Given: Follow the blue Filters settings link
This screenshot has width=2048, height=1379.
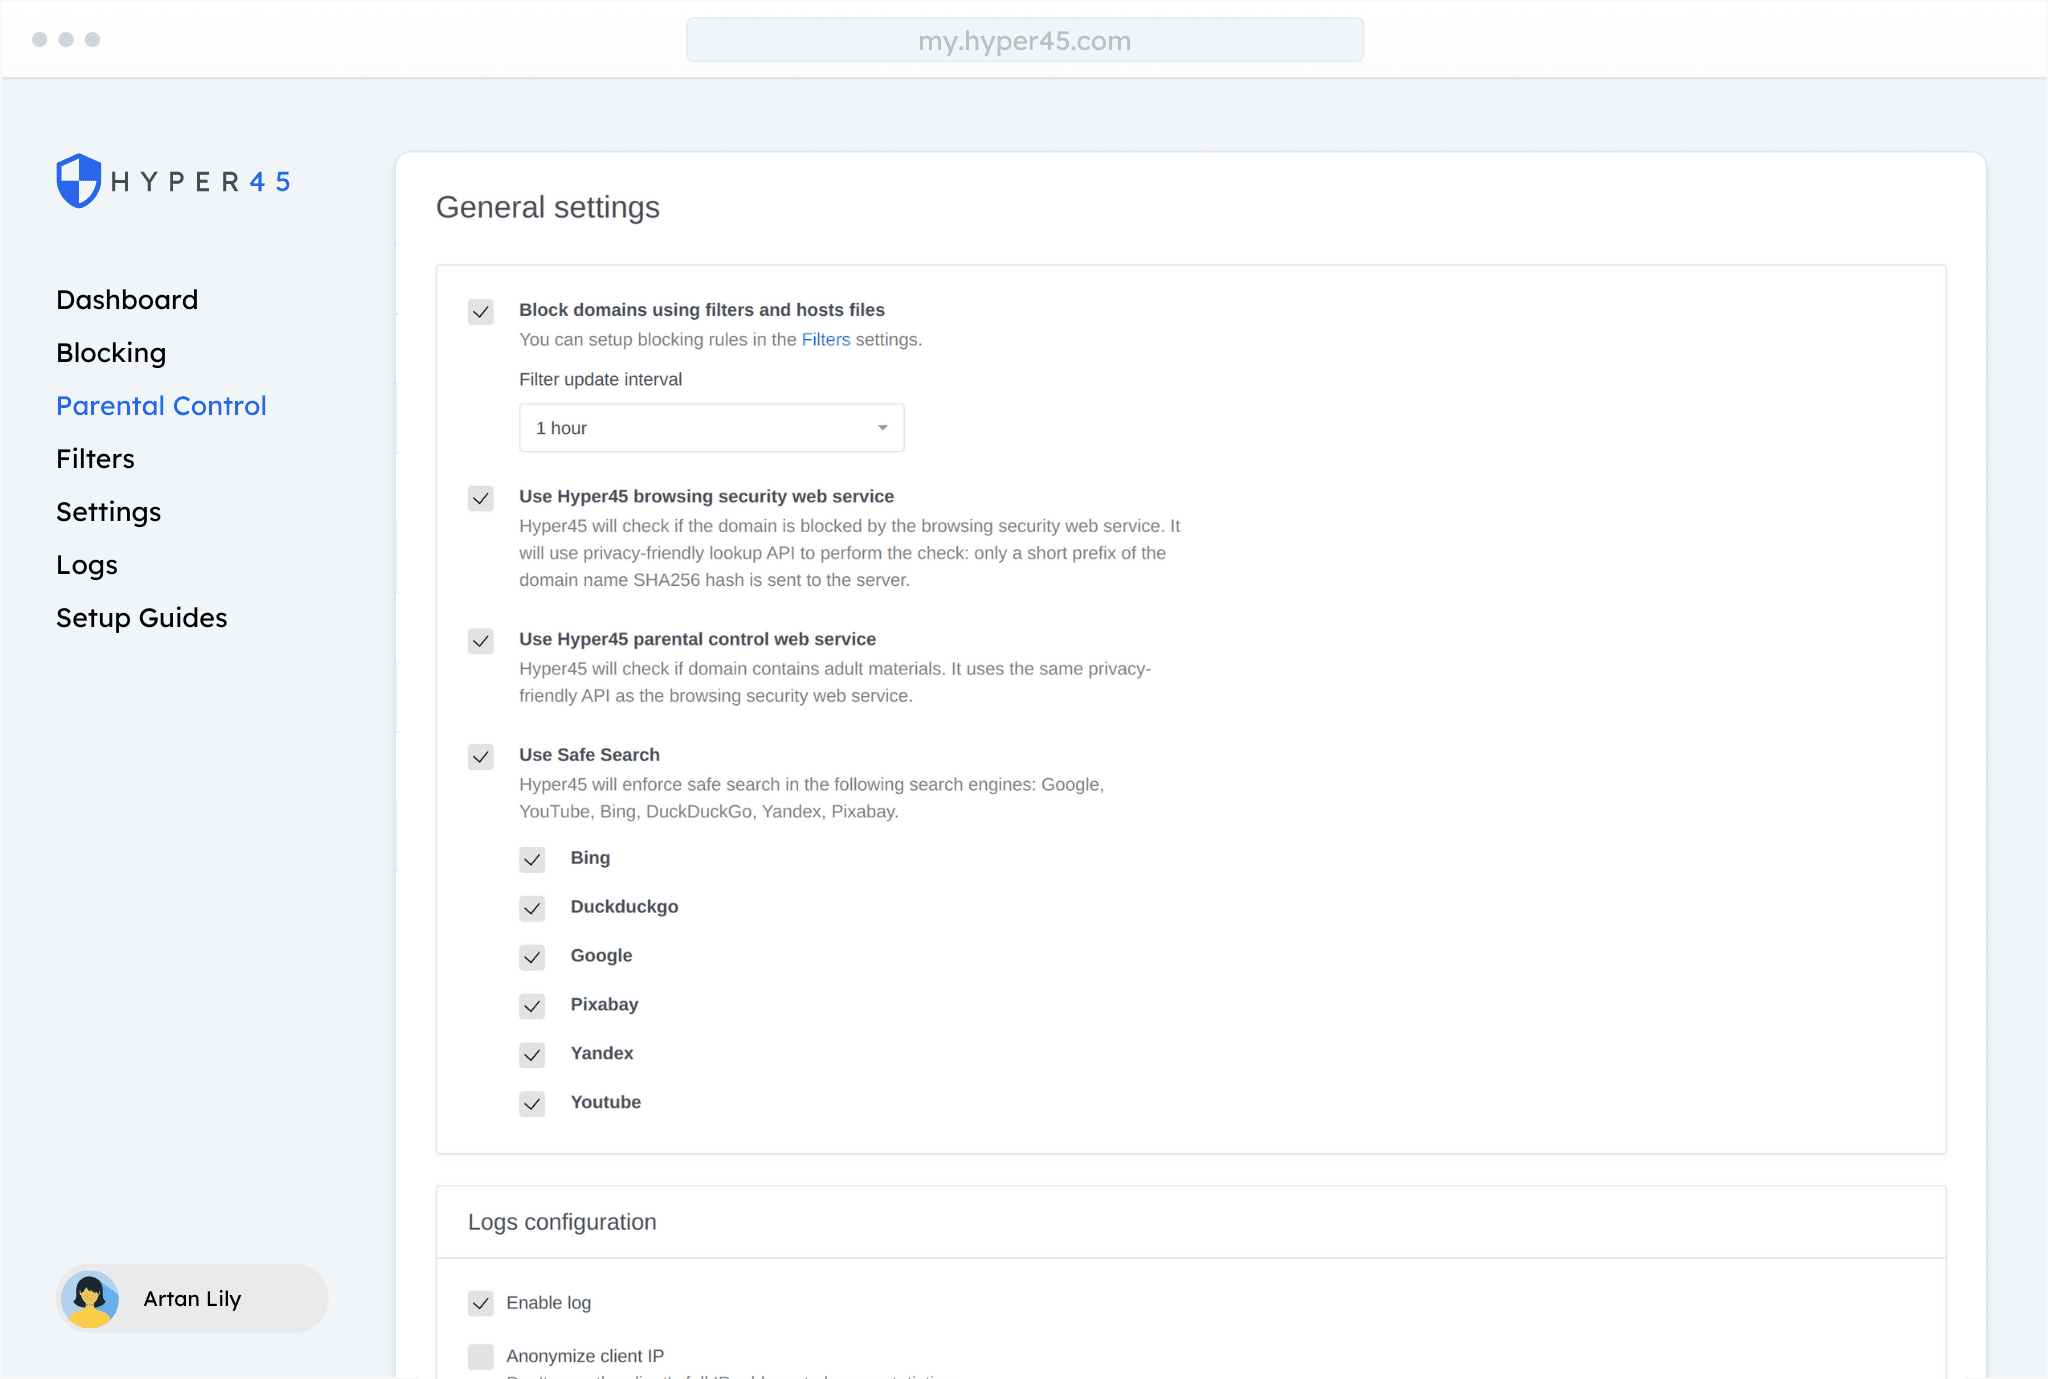Looking at the screenshot, I should point(826,340).
